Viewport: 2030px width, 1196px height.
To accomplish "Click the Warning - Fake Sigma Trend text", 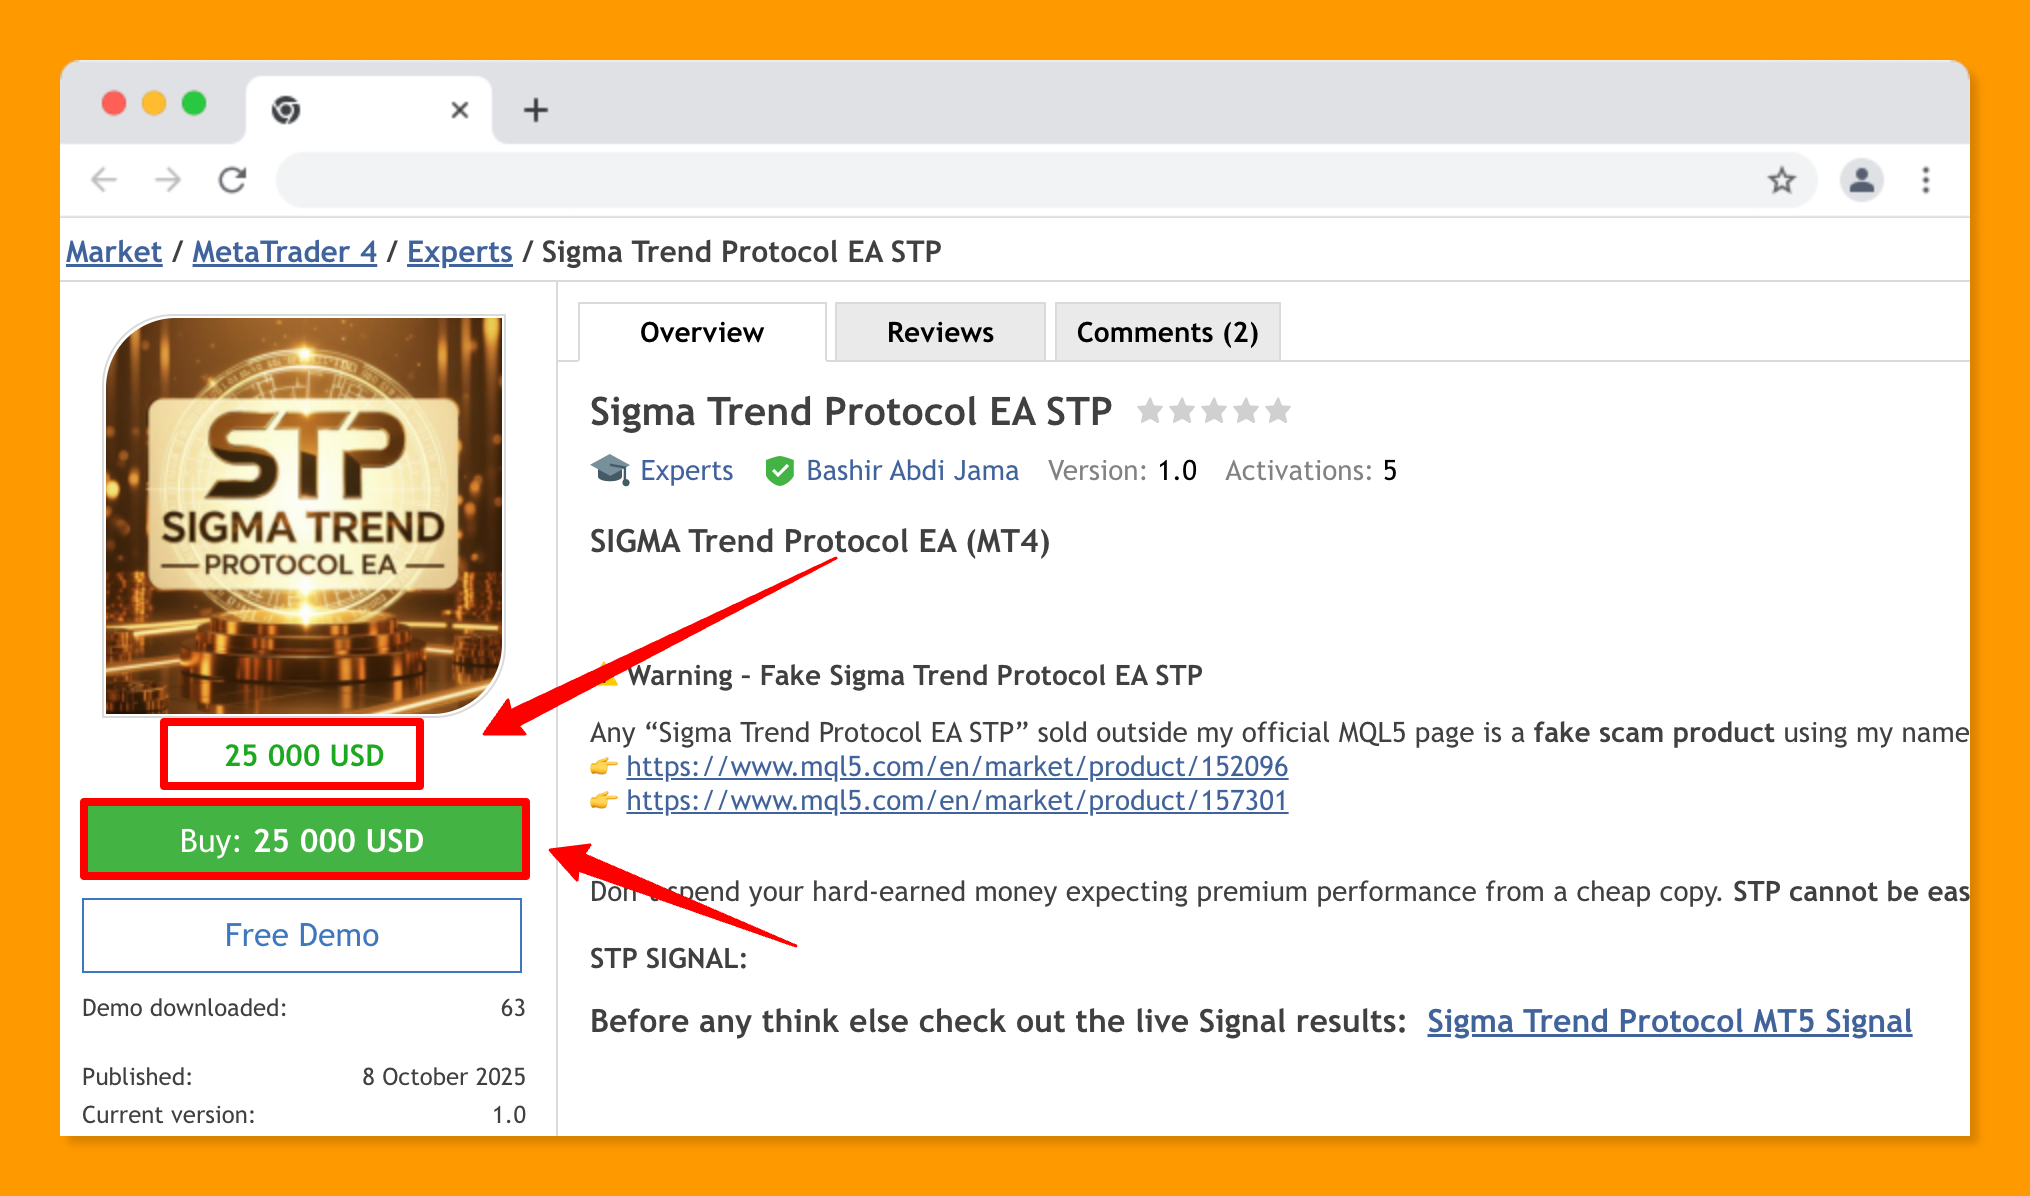I will [x=915, y=676].
